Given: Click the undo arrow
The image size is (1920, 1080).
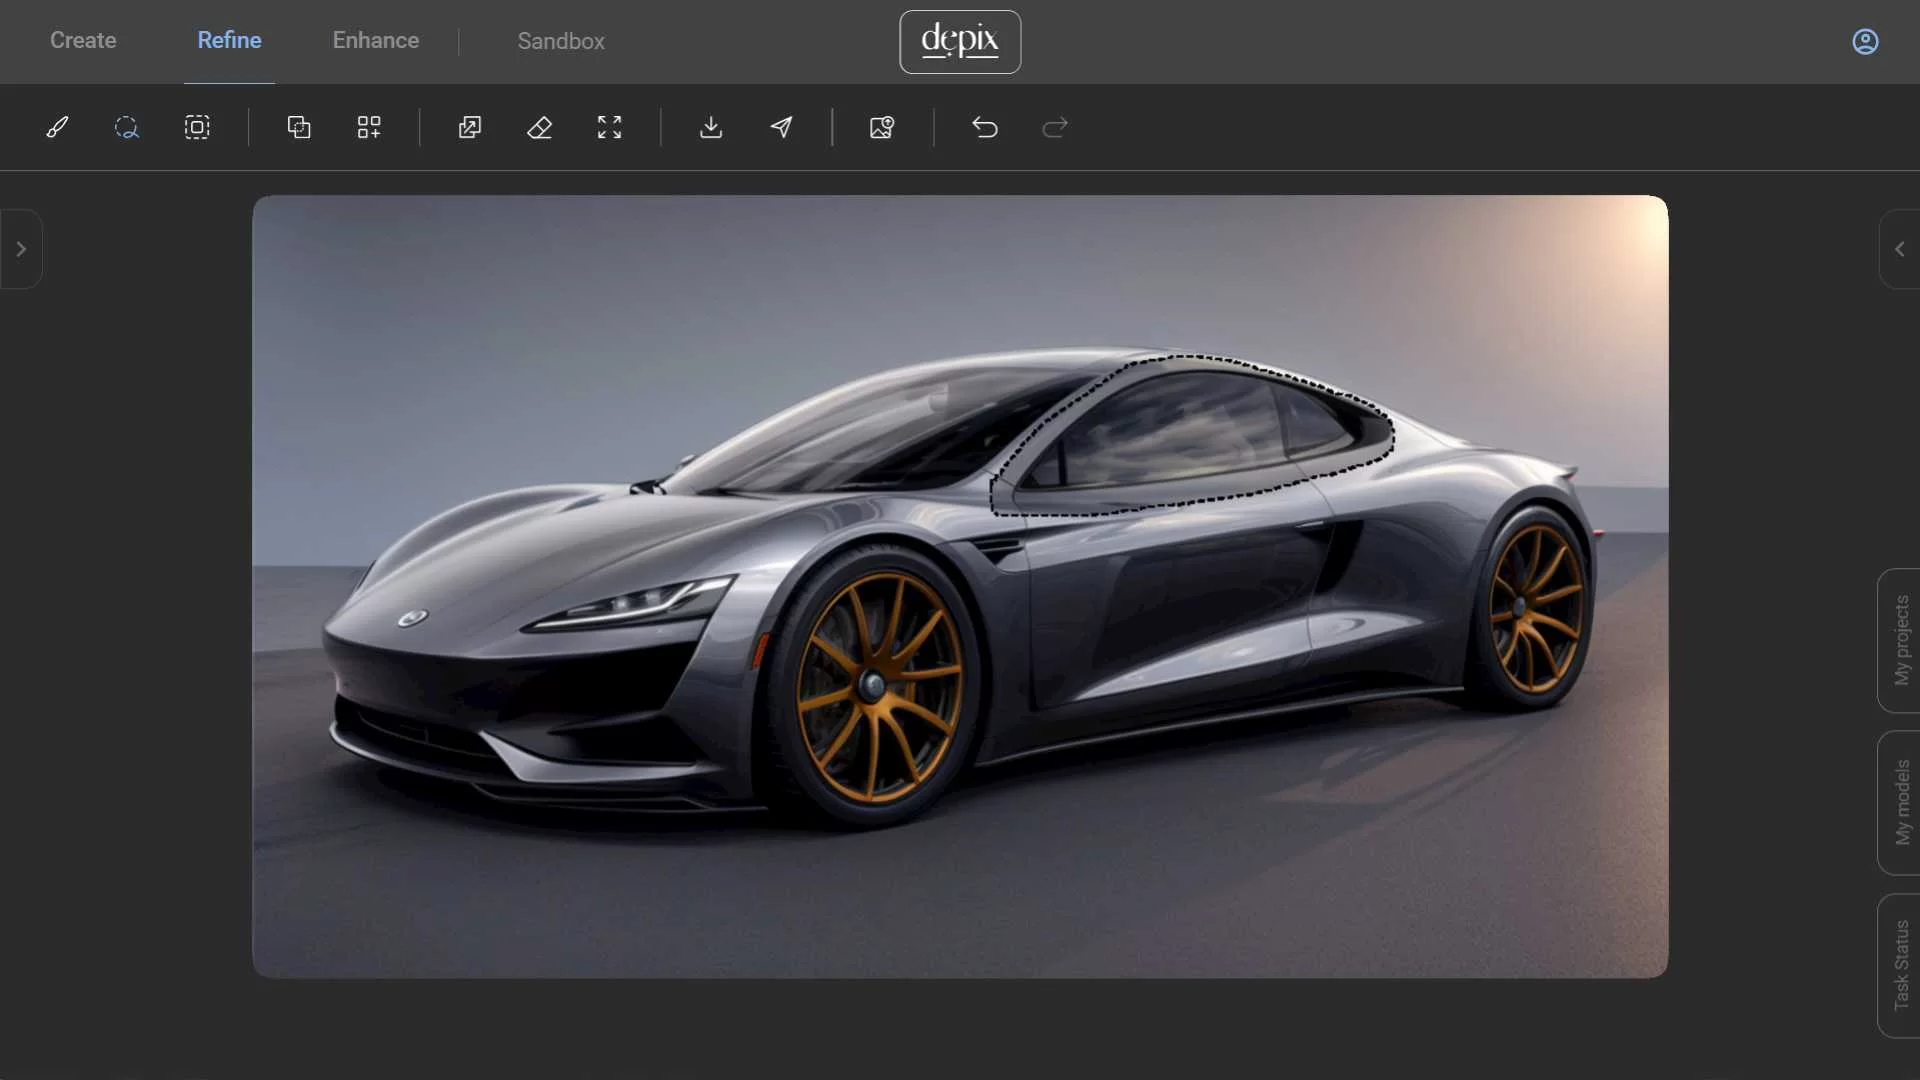Looking at the screenshot, I should coord(985,127).
